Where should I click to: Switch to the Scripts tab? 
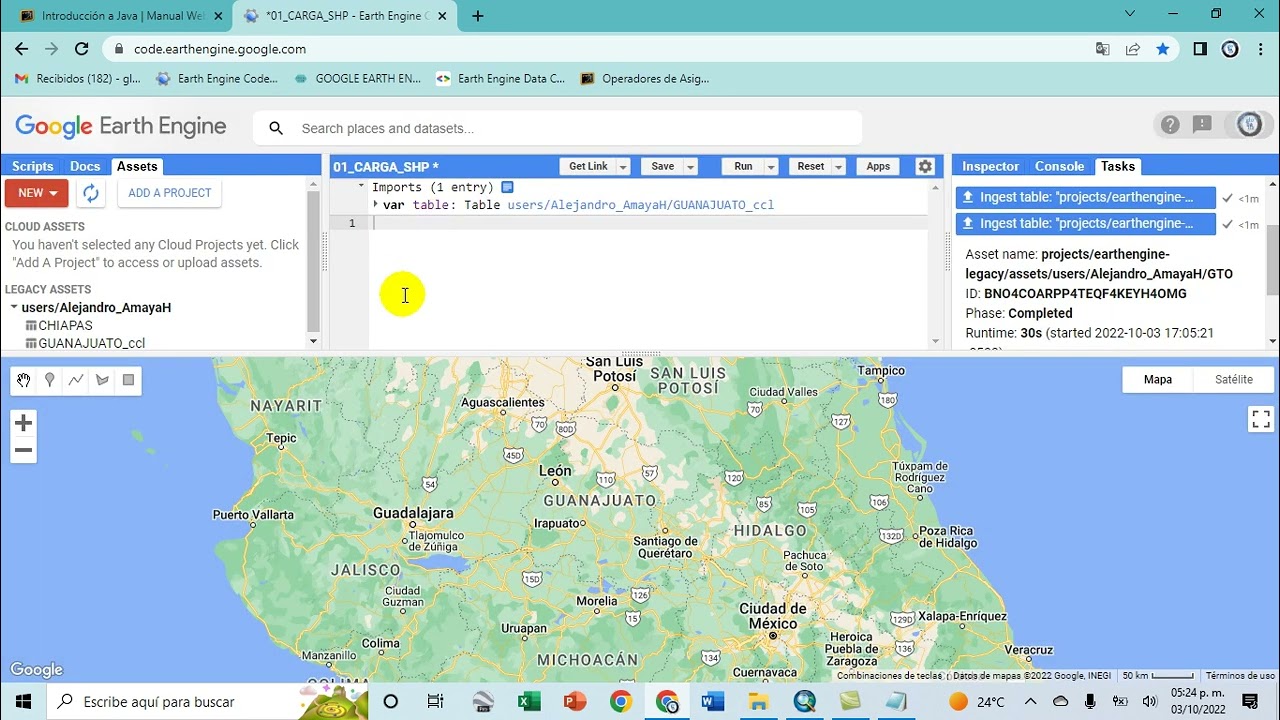click(32, 166)
